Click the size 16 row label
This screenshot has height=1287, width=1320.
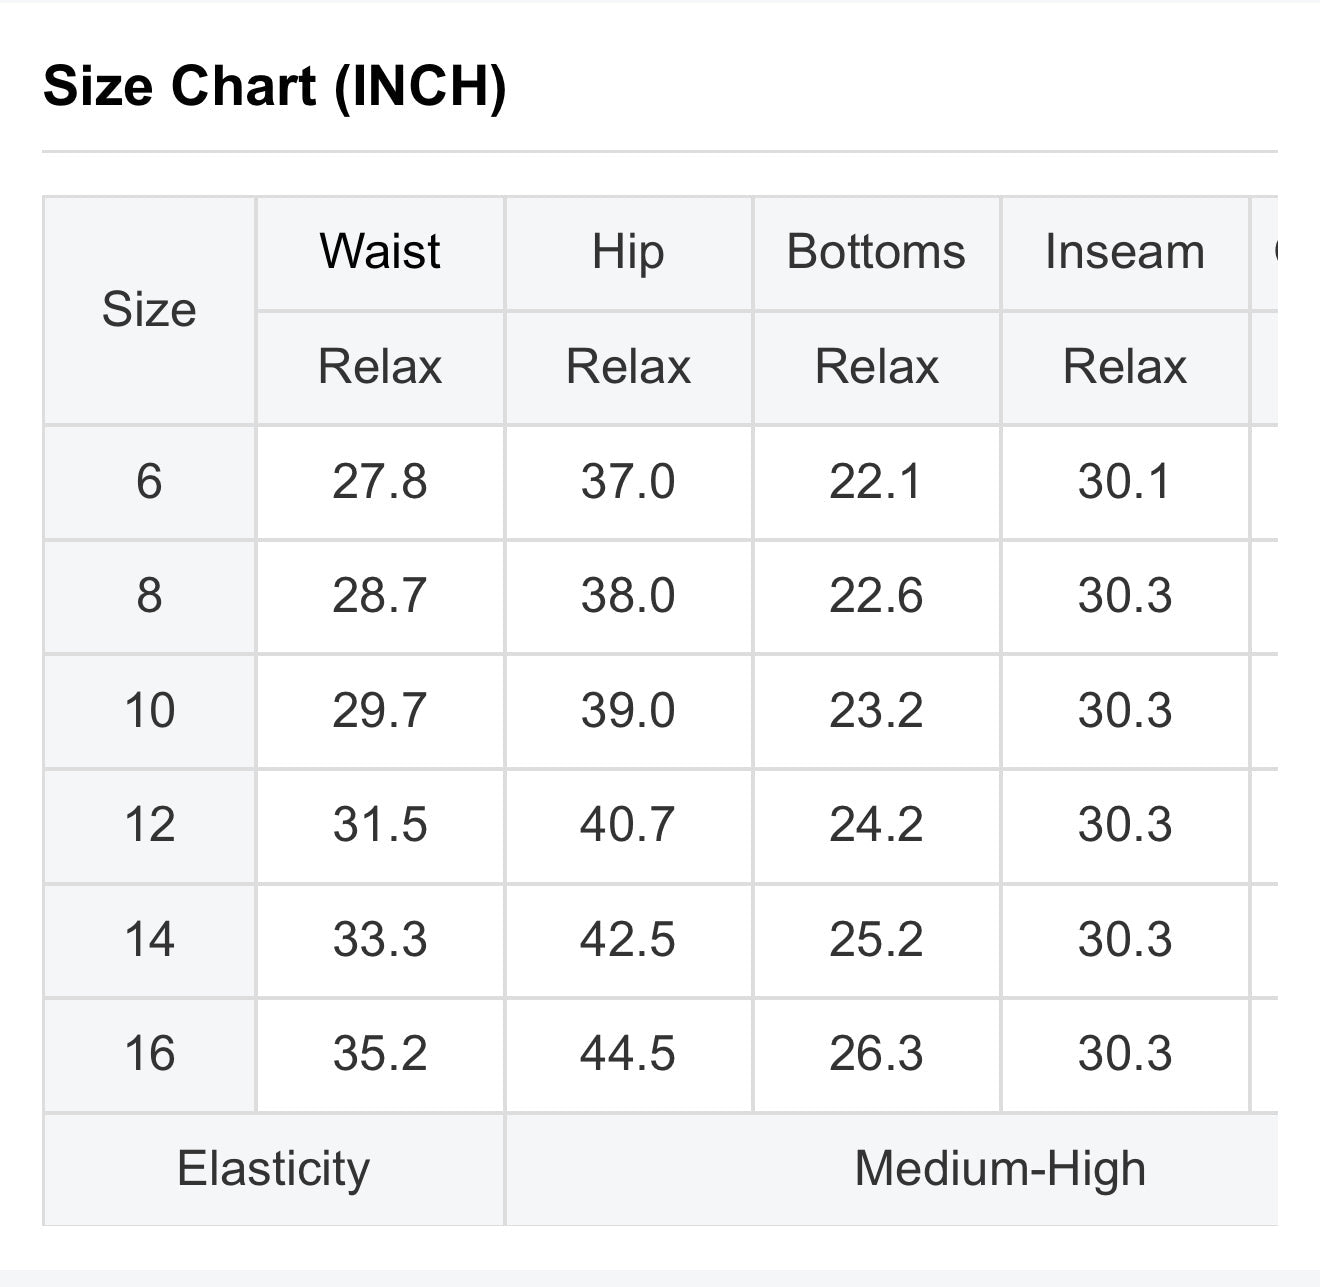pyautogui.click(x=149, y=1054)
